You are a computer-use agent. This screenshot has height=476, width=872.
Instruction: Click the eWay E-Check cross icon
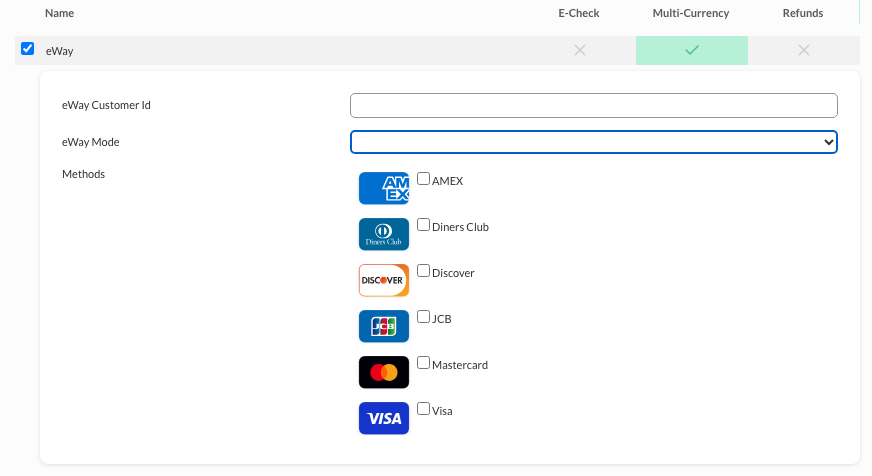tap(580, 50)
